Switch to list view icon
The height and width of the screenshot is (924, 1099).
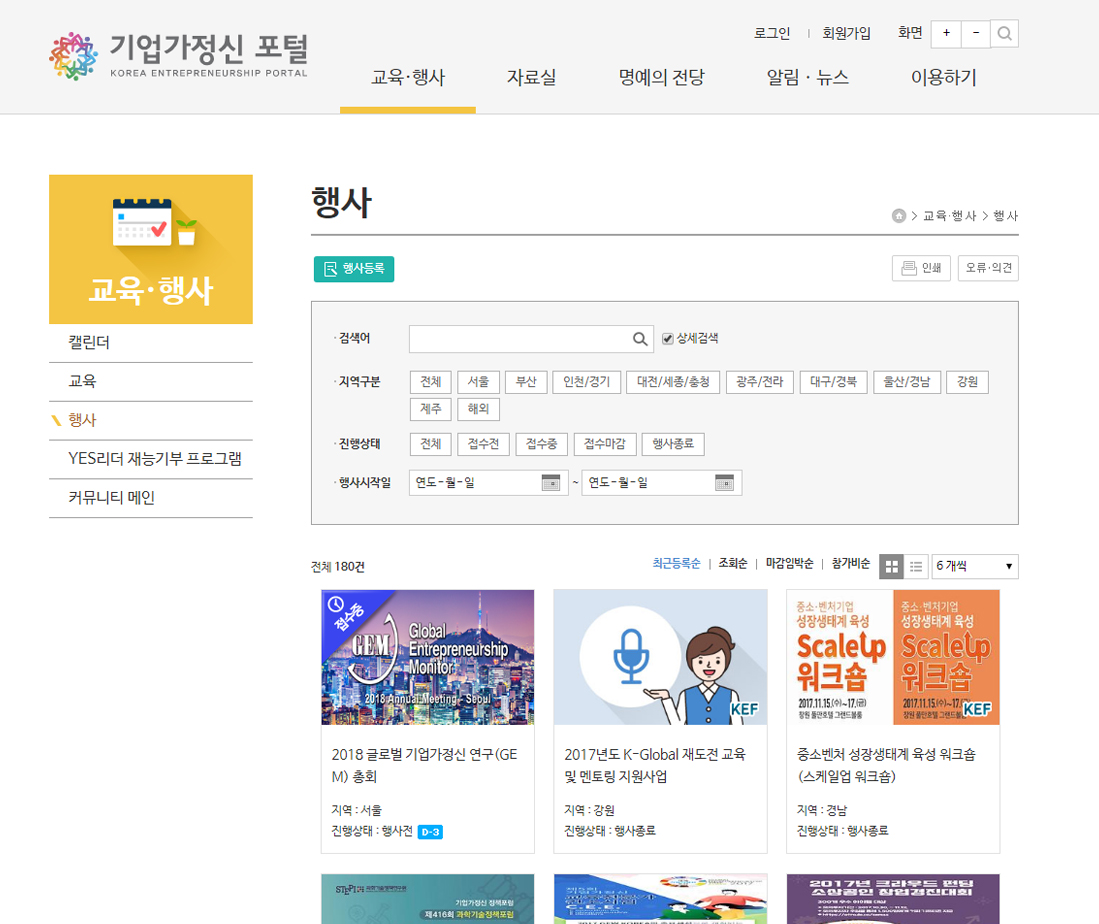click(916, 566)
